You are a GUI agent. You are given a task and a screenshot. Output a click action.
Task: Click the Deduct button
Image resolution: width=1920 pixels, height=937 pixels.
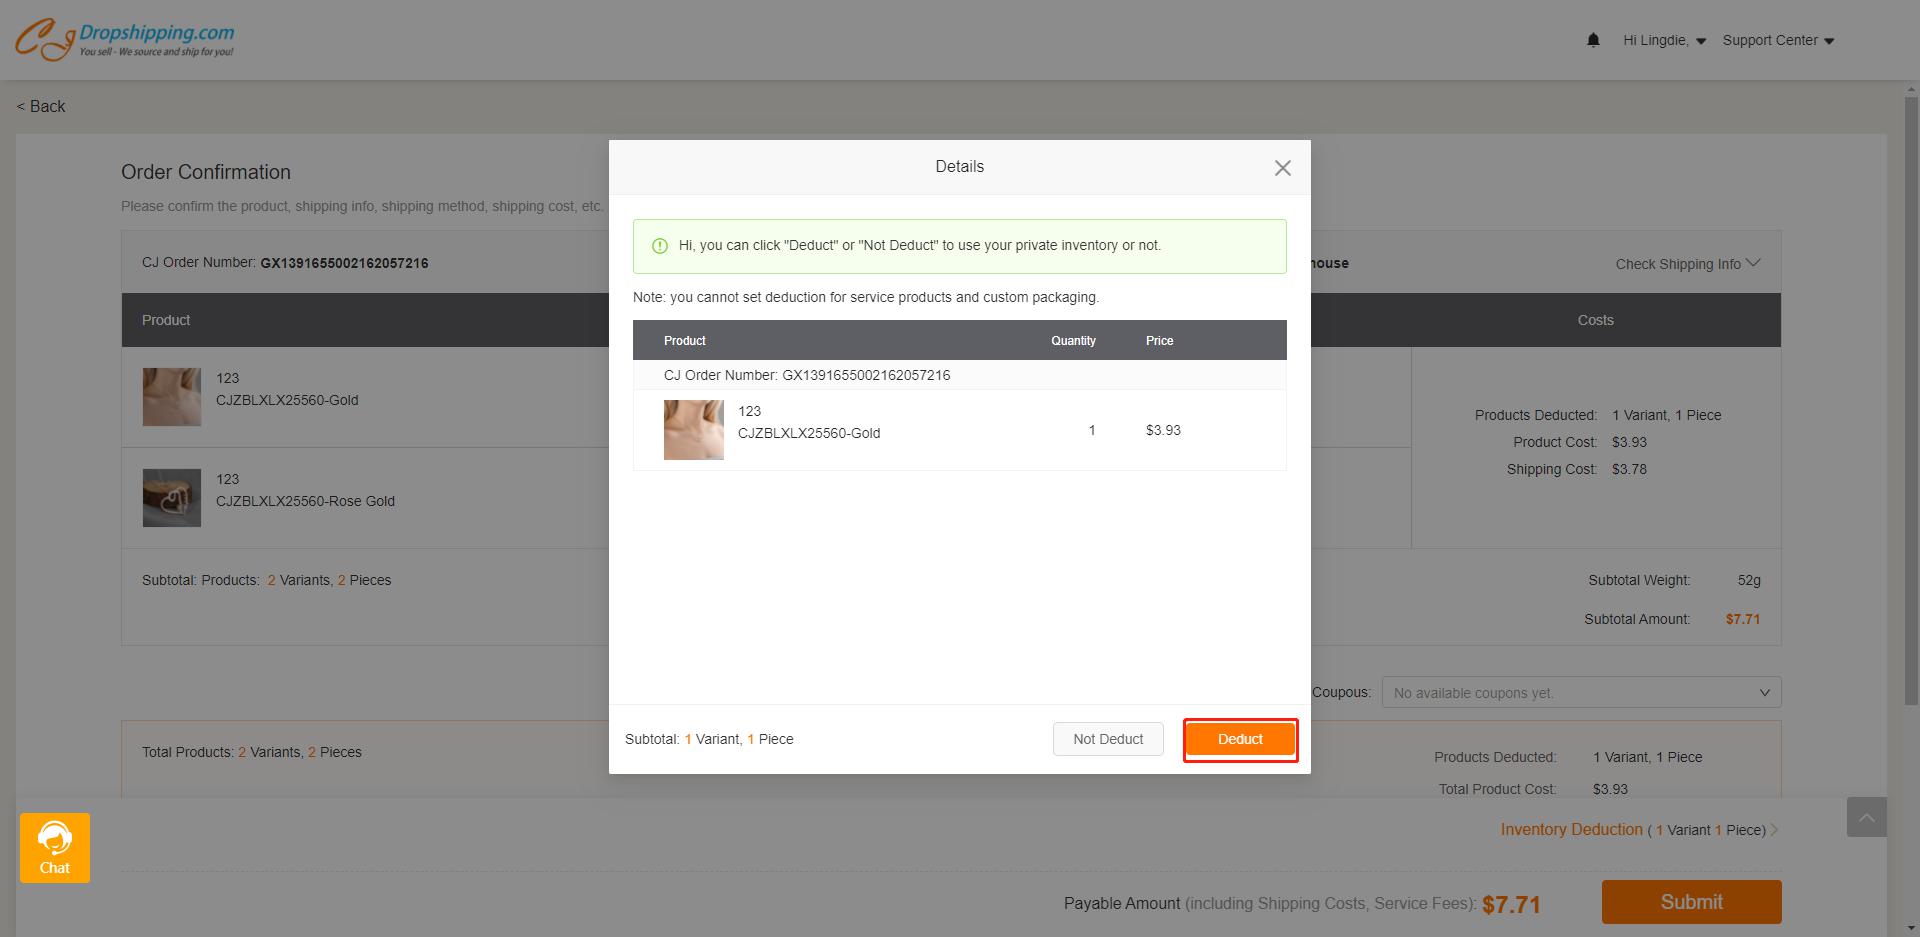(x=1240, y=739)
